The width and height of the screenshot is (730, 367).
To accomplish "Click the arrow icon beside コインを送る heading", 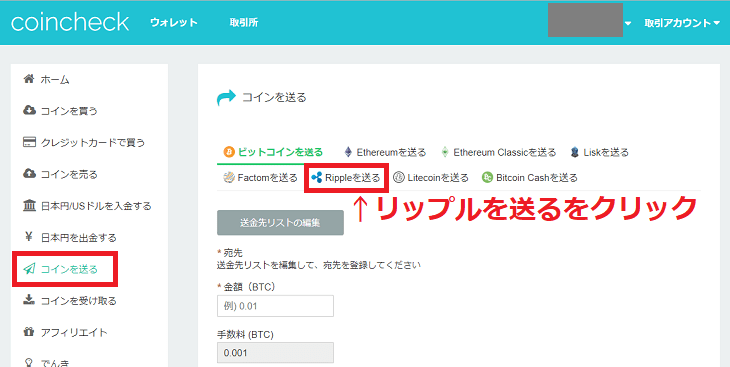I will tap(227, 98).
